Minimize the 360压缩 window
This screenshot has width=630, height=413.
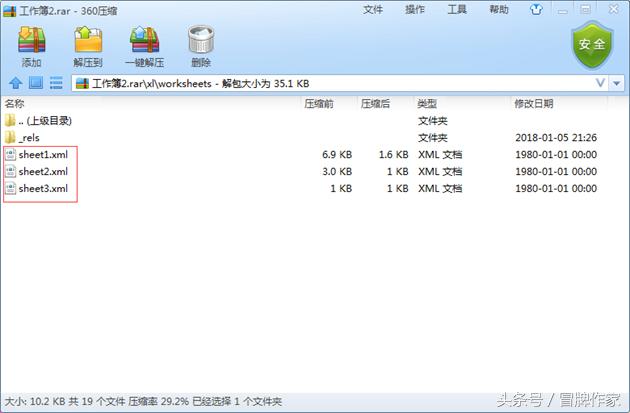(x=562, y=10)
